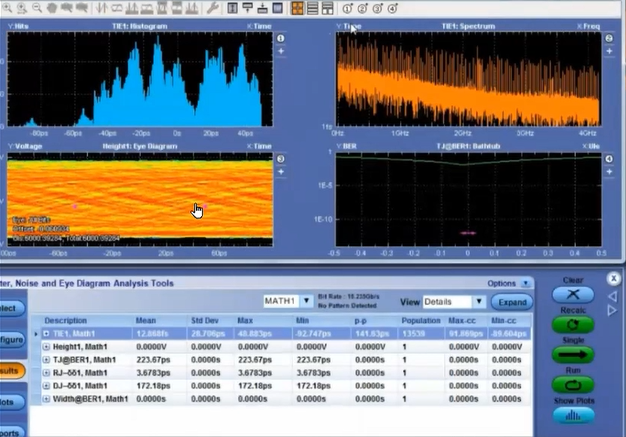
Task: Toggle X:Time checkbox on Histogram plot
Action: (x=250, y=26)
